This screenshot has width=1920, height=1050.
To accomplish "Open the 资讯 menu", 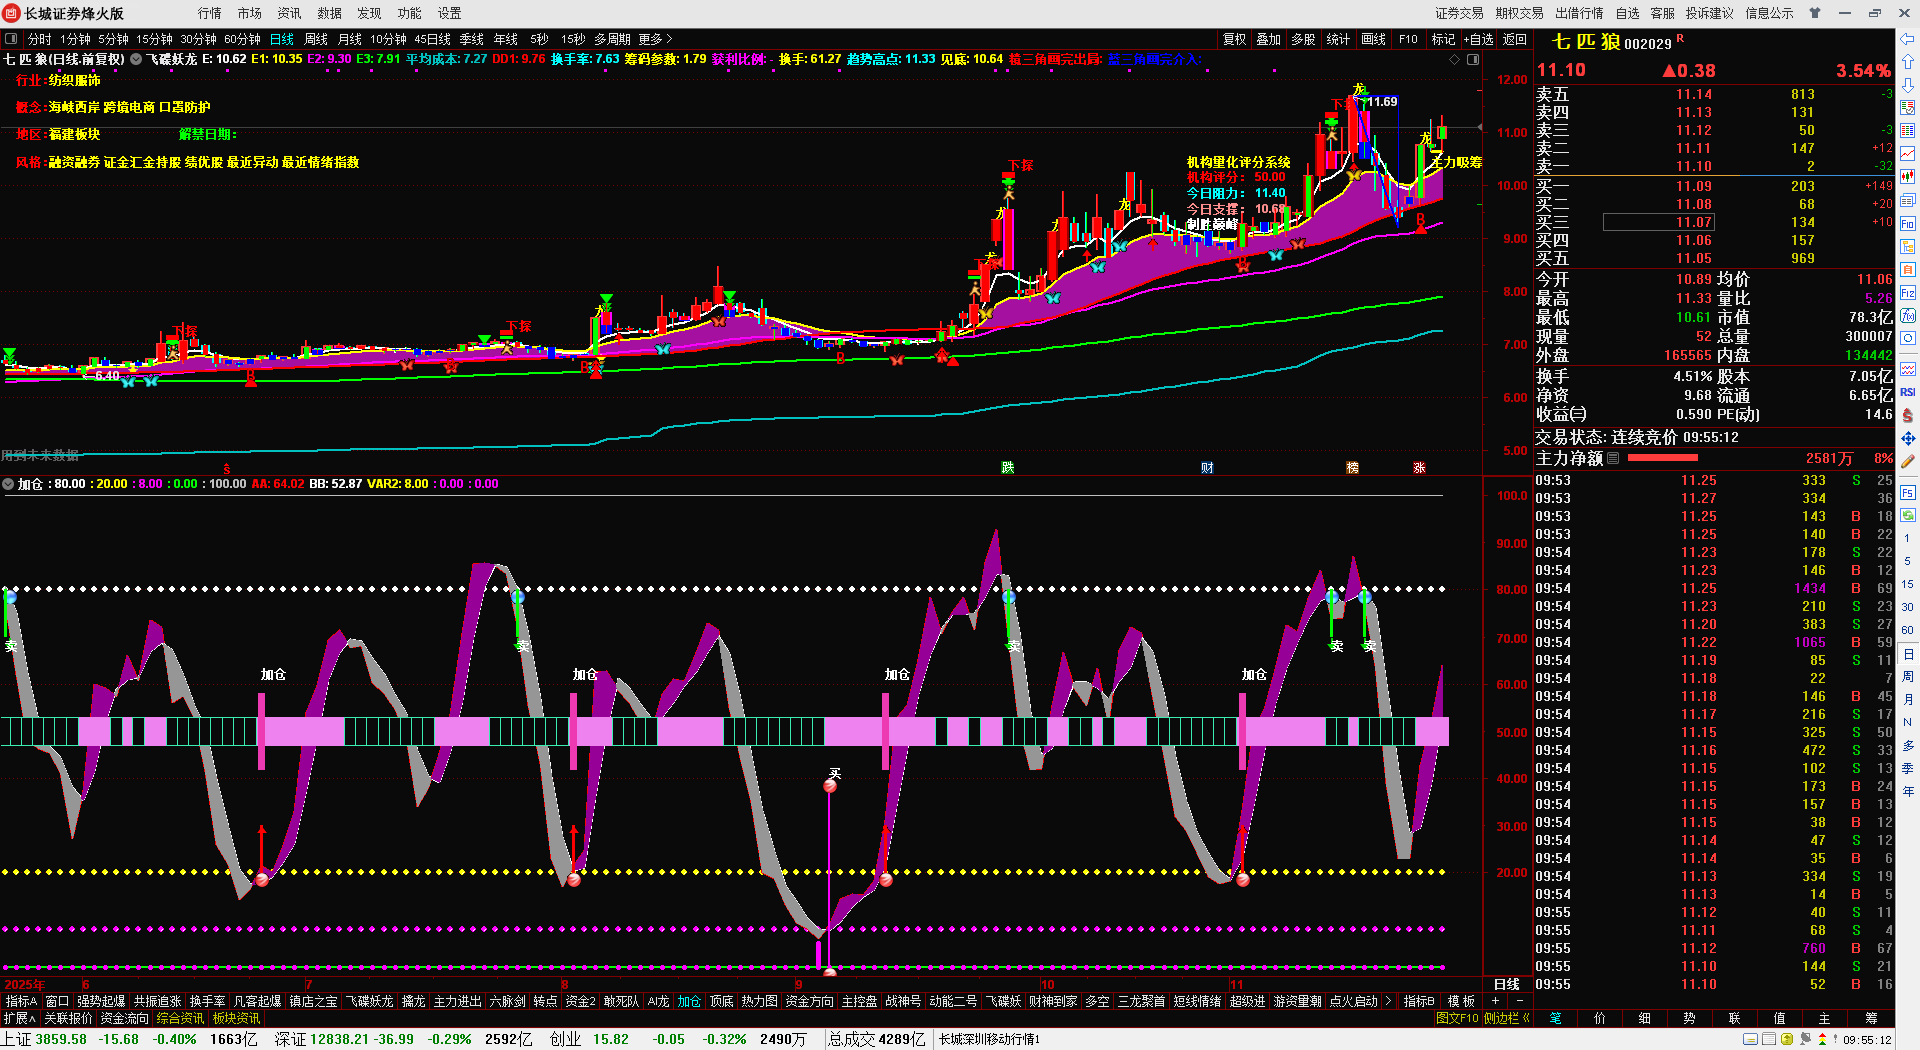I will (289, 13).
